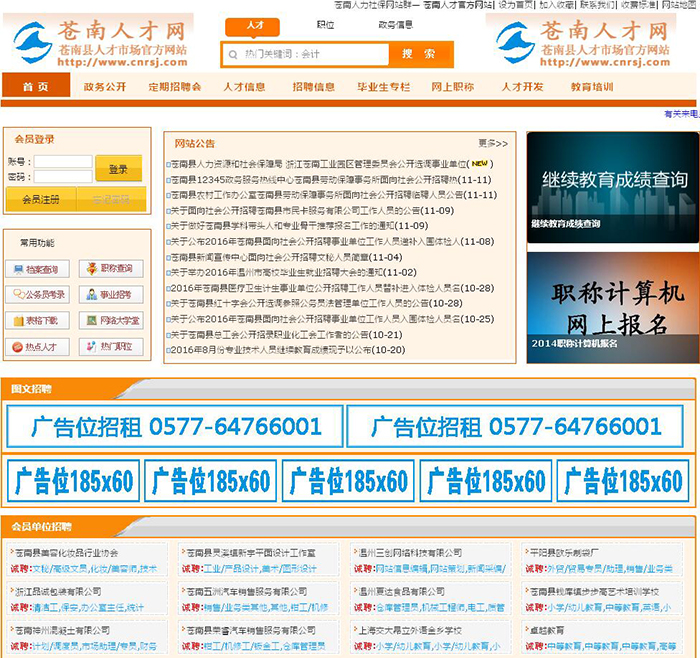Open 苍南县美容化妆品行业协会 listing

67,553
